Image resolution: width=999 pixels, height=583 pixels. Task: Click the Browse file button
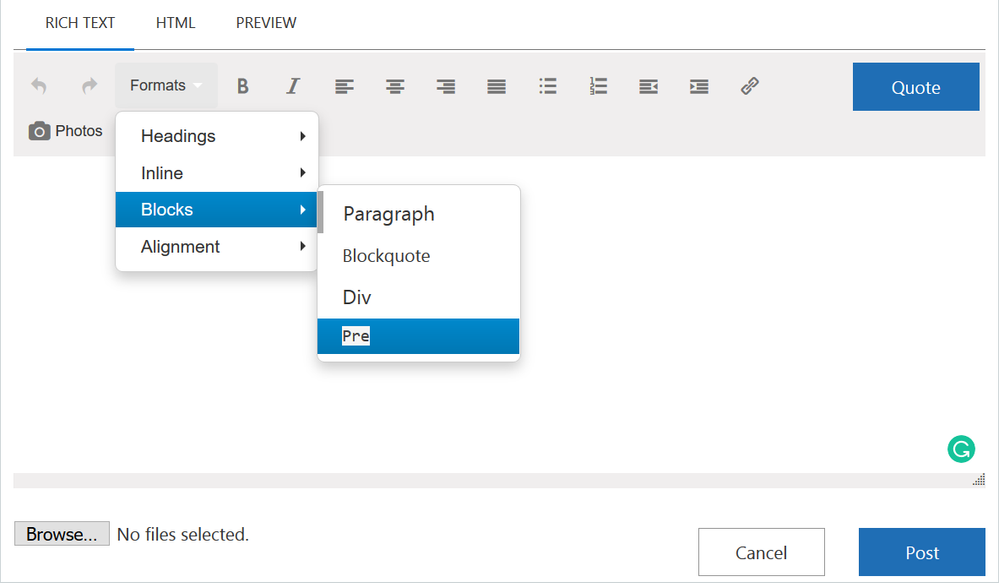(62, 534)
